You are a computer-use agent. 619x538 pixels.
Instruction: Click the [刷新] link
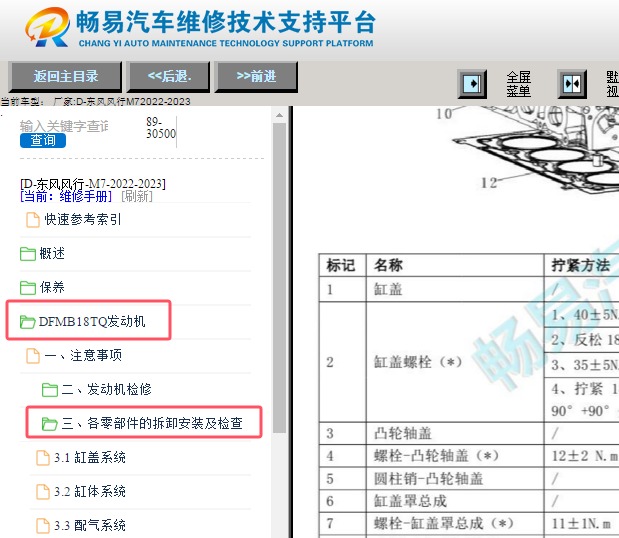(x=137, y=196)
